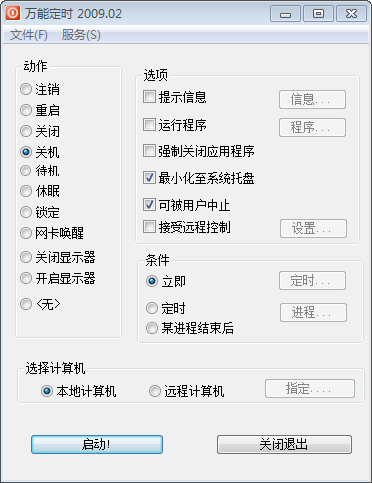Click the 启动! button

click(x=97, y=444)
